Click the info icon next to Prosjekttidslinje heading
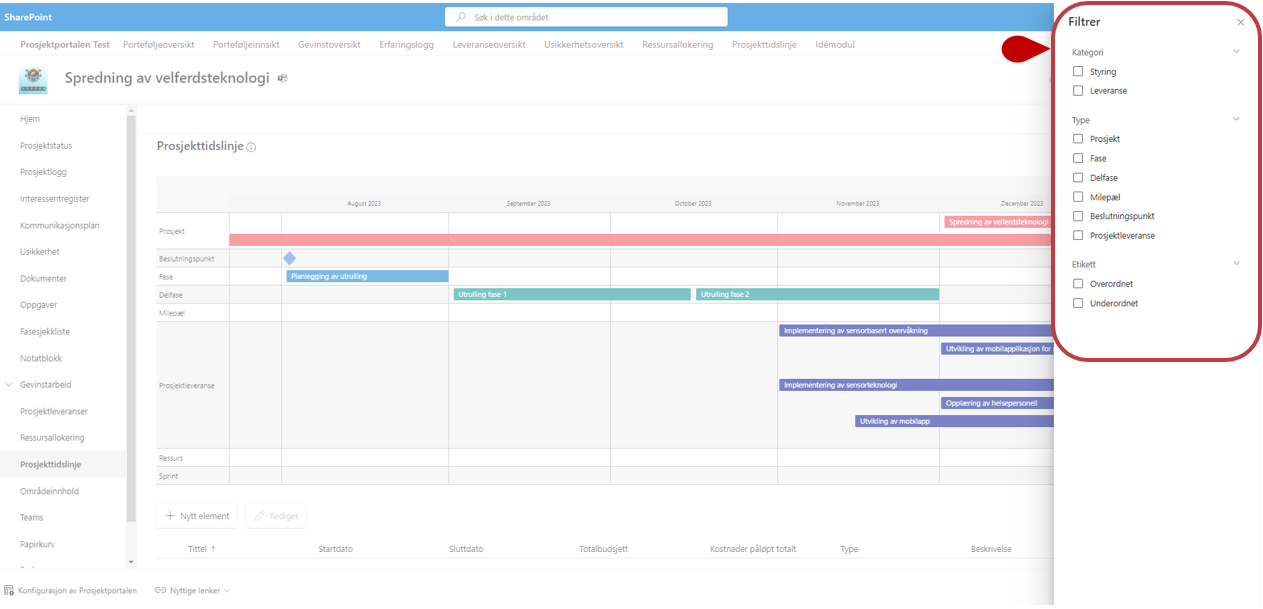Screen dimensions: 1263x609 [x=251, y=147]
